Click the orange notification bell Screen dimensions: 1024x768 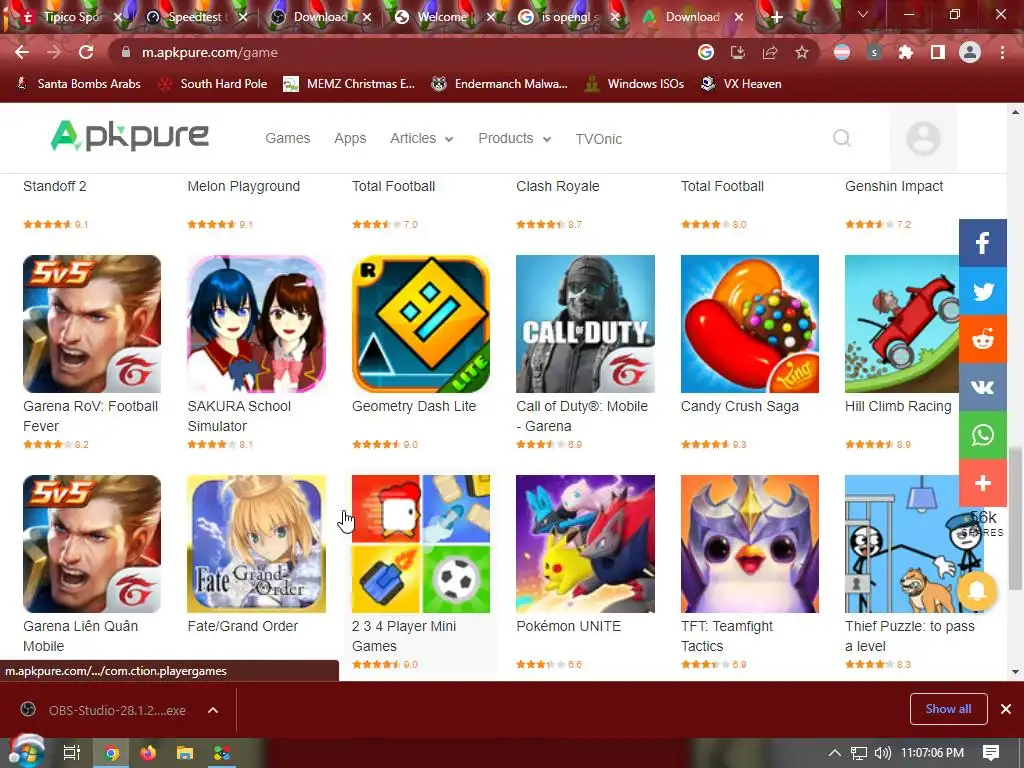point(976,590)
